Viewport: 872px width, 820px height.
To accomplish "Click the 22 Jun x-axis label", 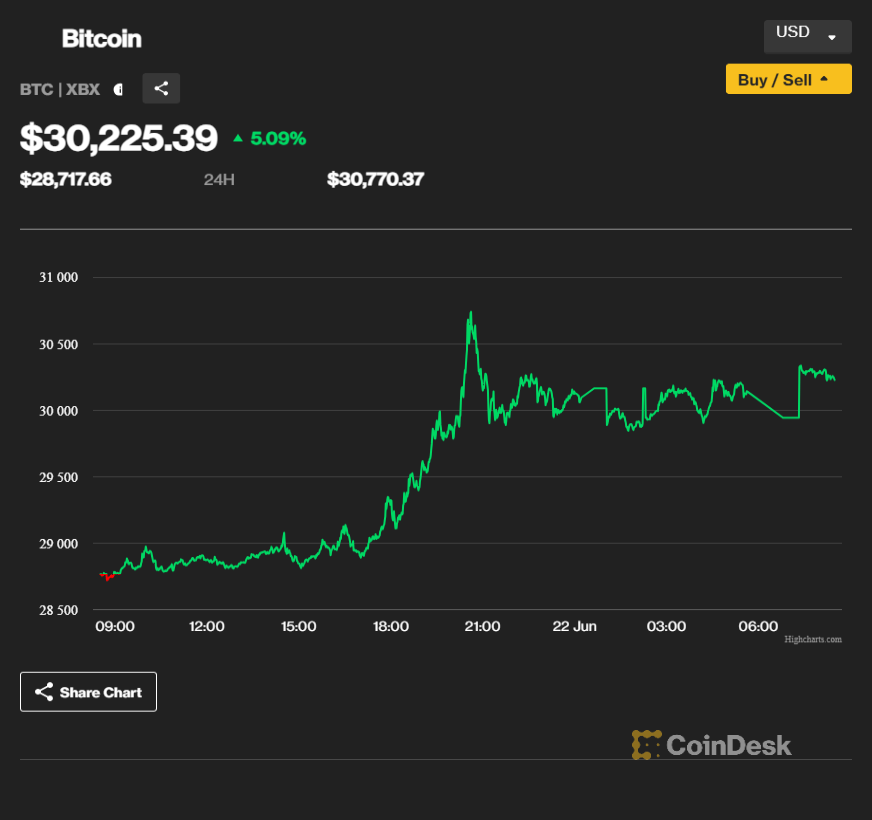I will pos(574,626).
